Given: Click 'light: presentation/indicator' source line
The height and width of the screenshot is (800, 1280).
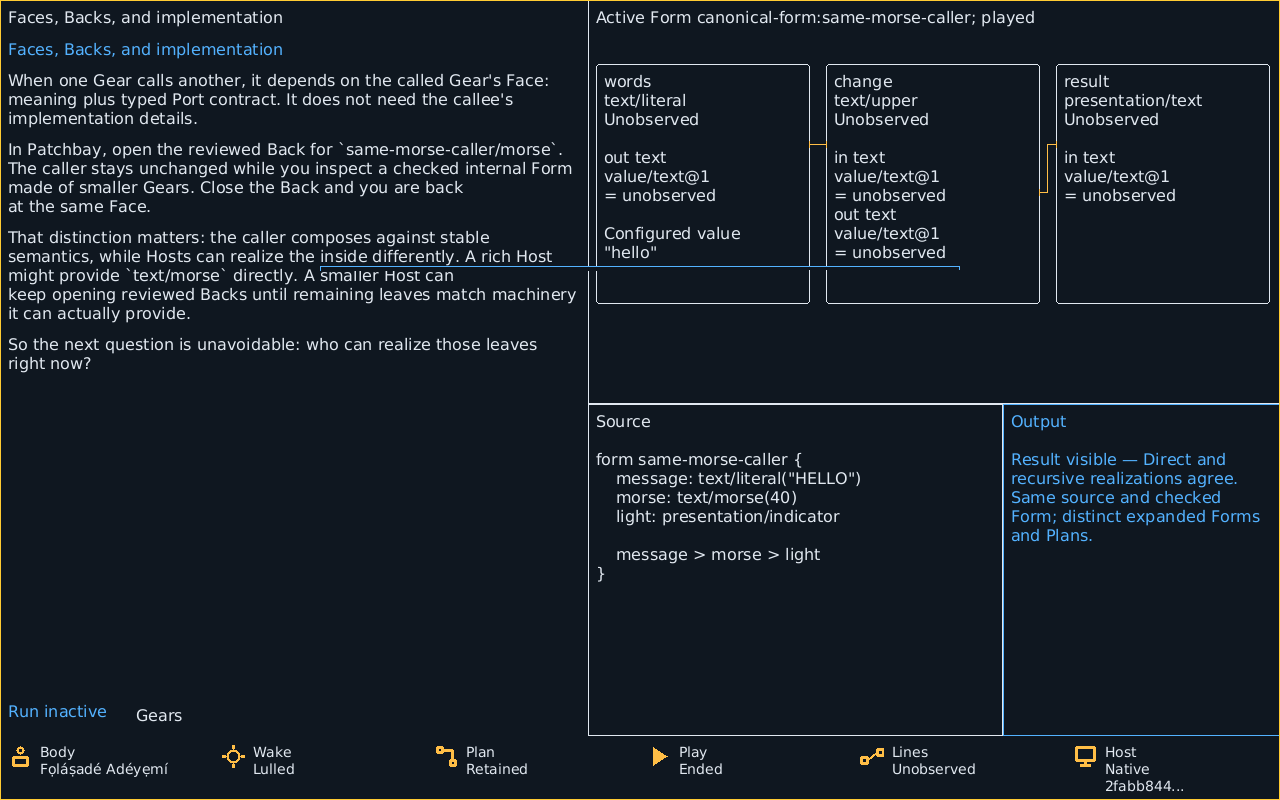Looking at the screenshot, I should [728, 517].
